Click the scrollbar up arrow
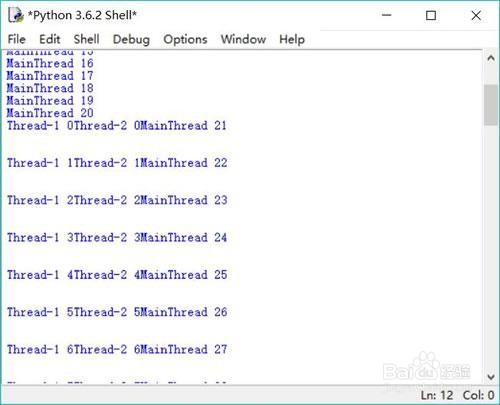Screen dimensions: 500x405 pos(491,59)
